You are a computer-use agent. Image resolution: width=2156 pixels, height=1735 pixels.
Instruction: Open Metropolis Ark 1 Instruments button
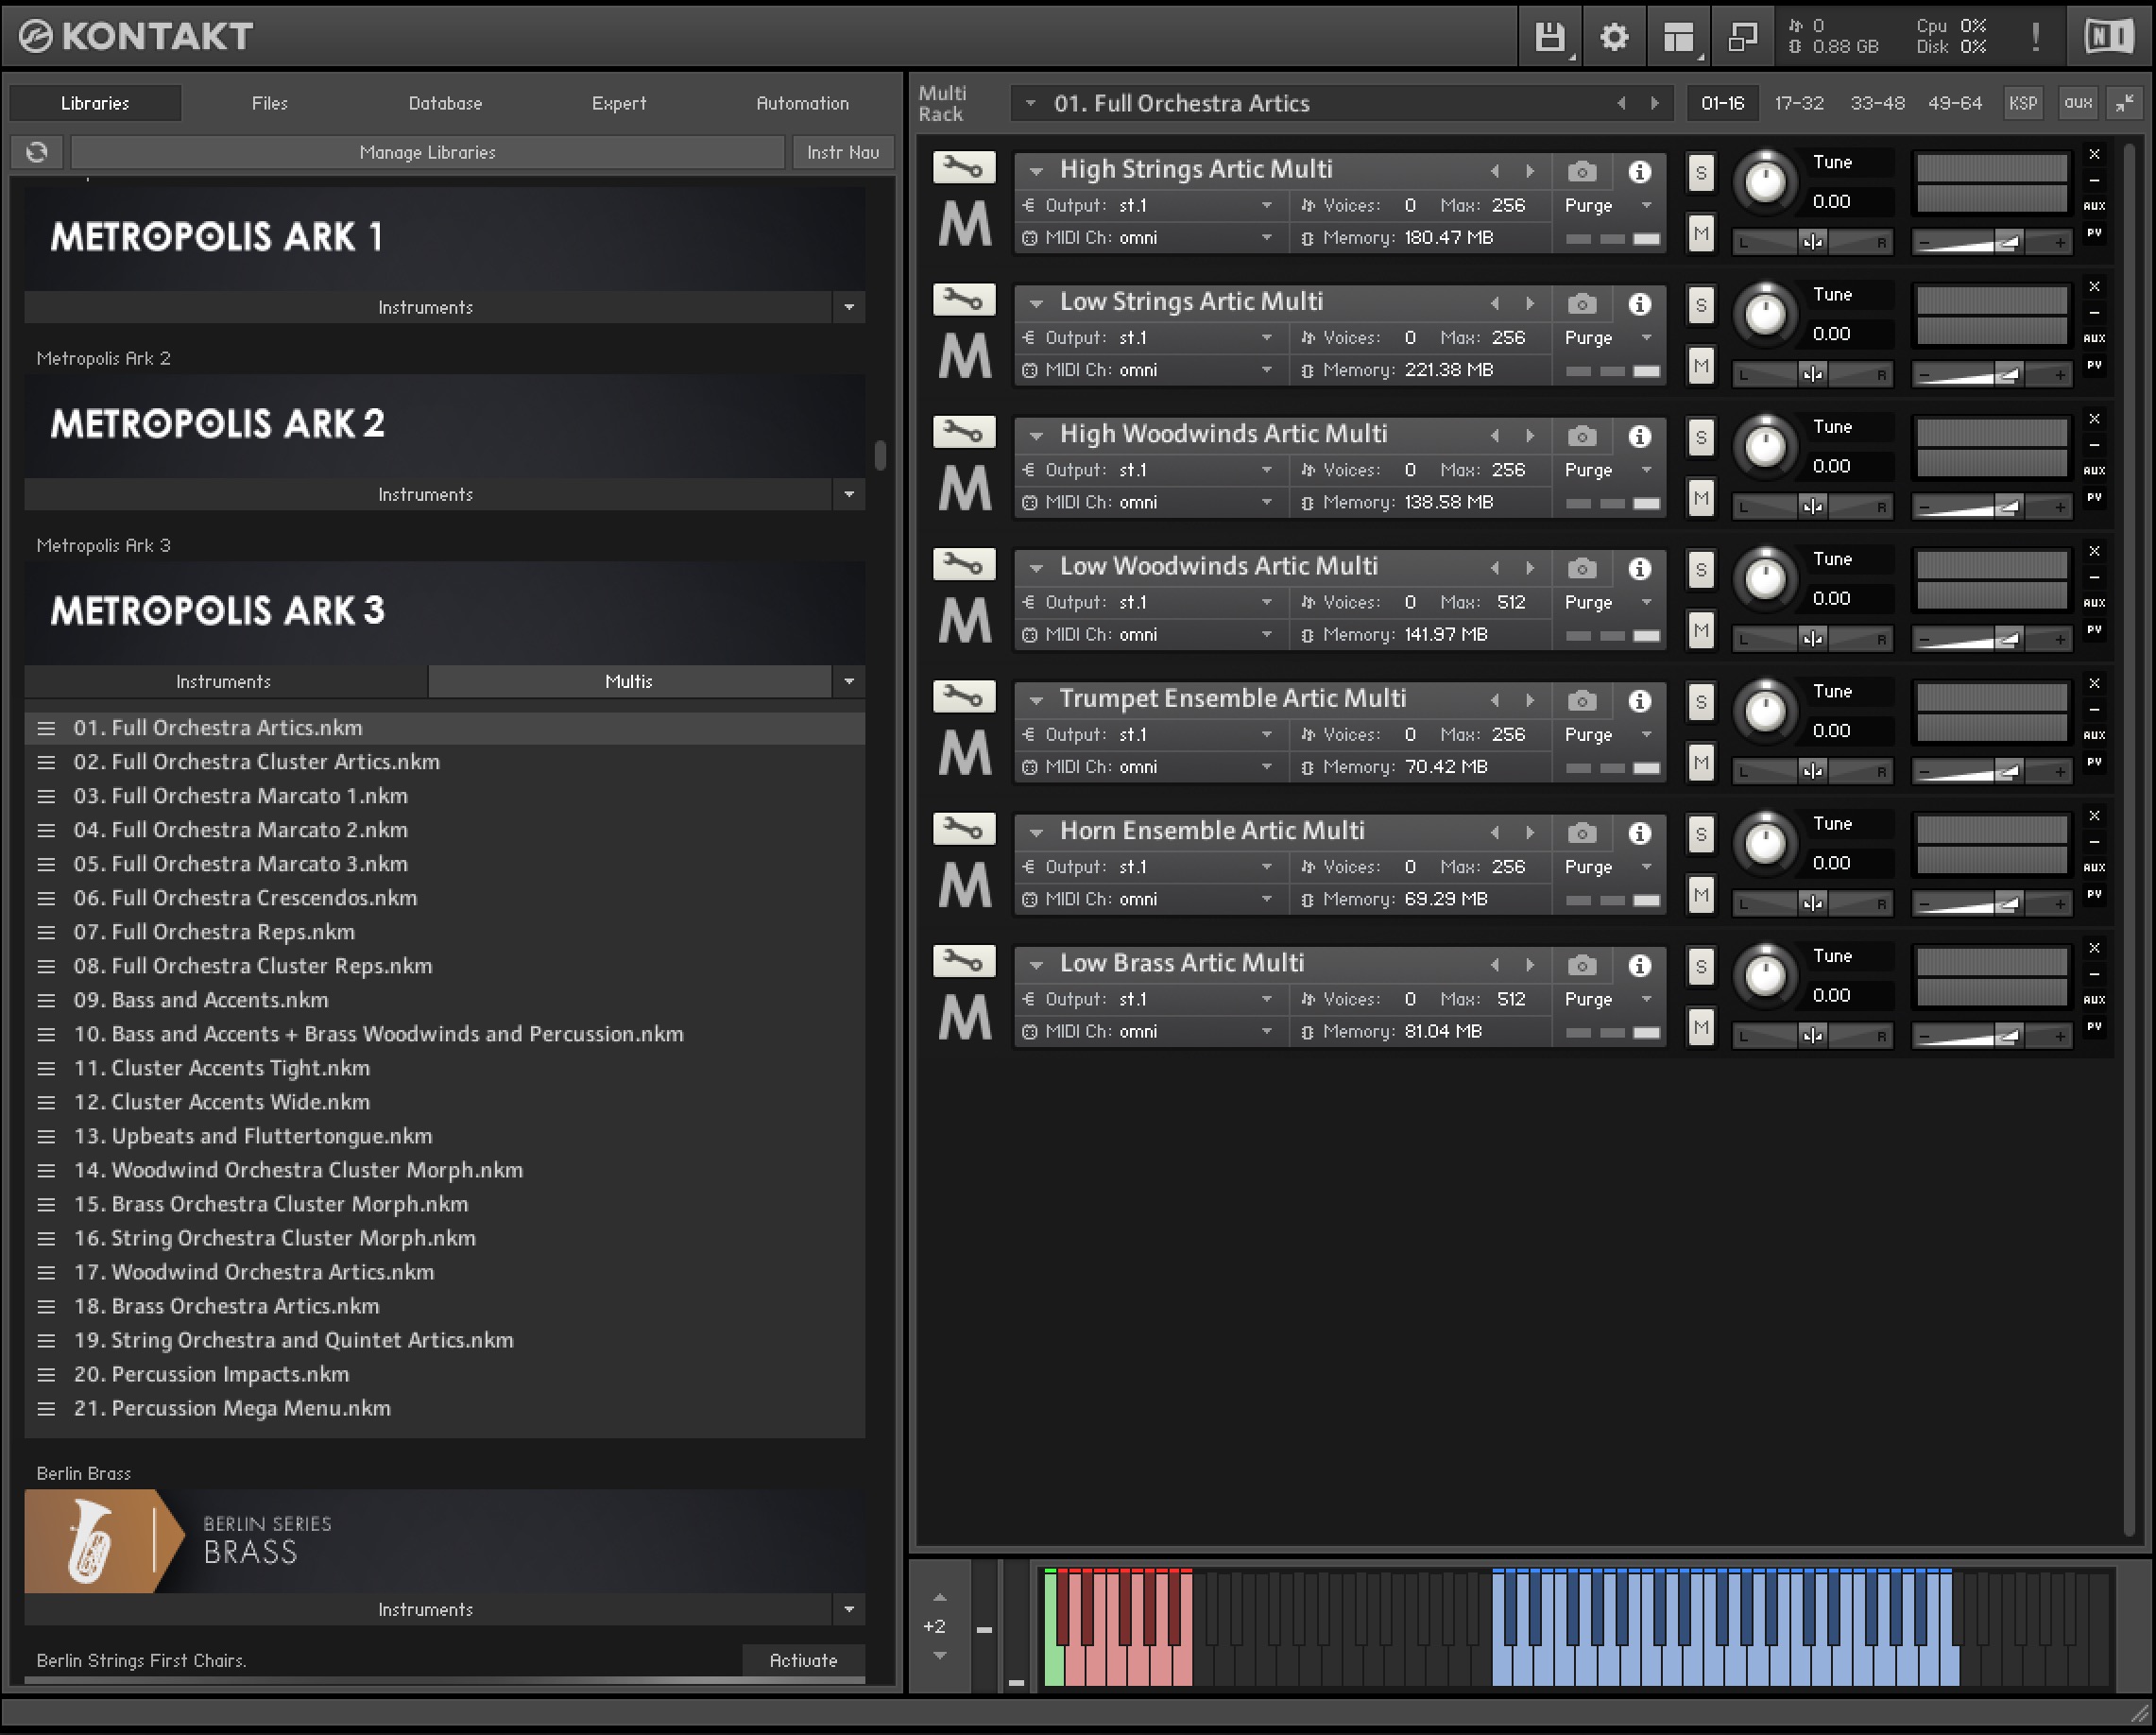click(427, 307)
